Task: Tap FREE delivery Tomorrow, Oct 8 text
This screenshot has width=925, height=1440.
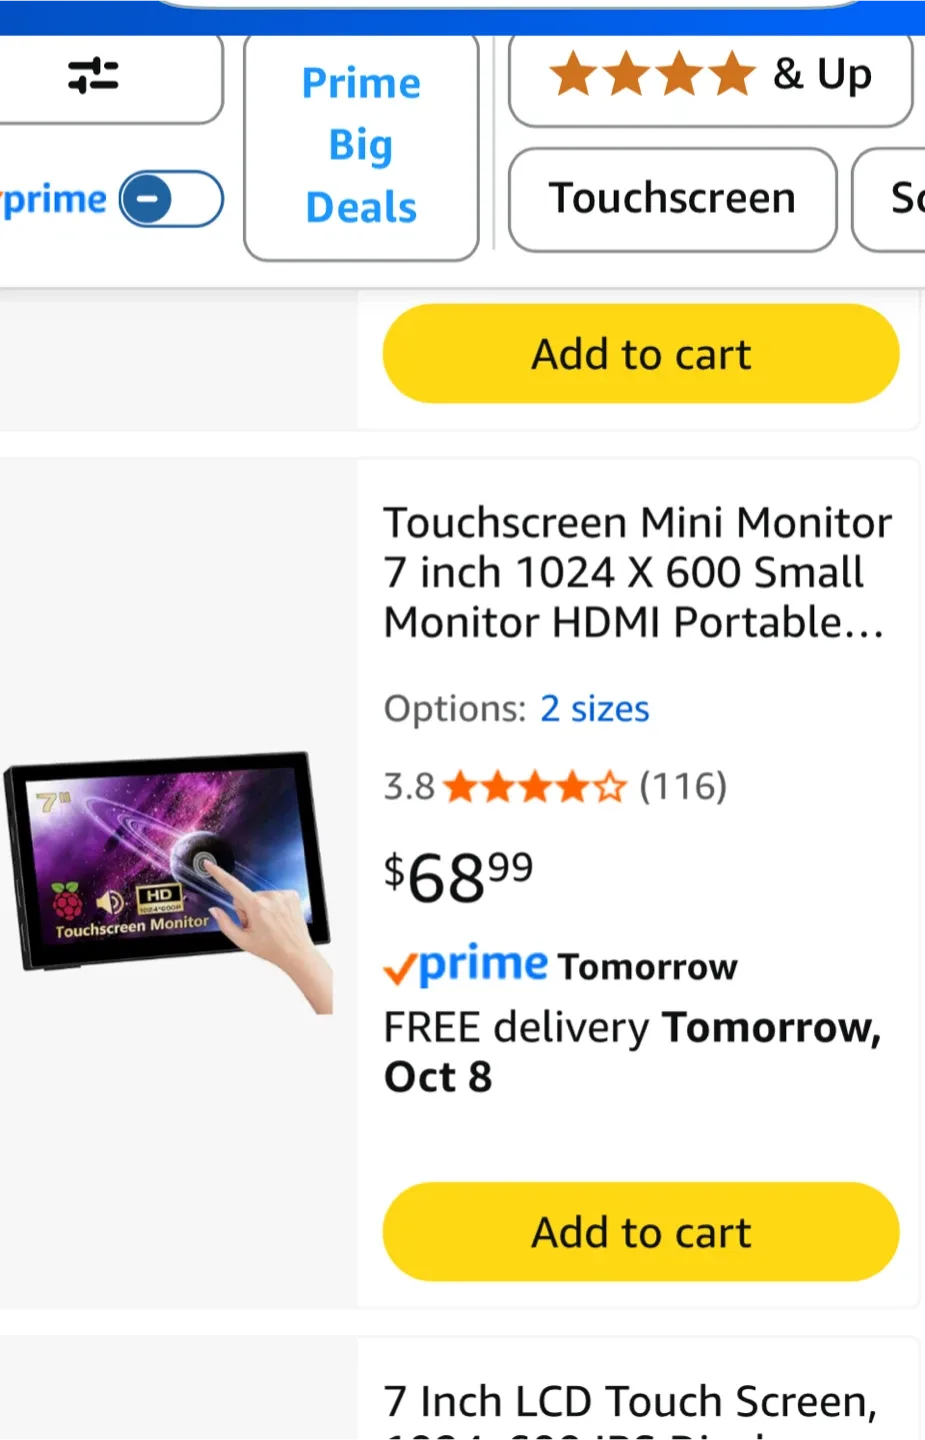Action: pyautogui.click(x=633, y=1052)
